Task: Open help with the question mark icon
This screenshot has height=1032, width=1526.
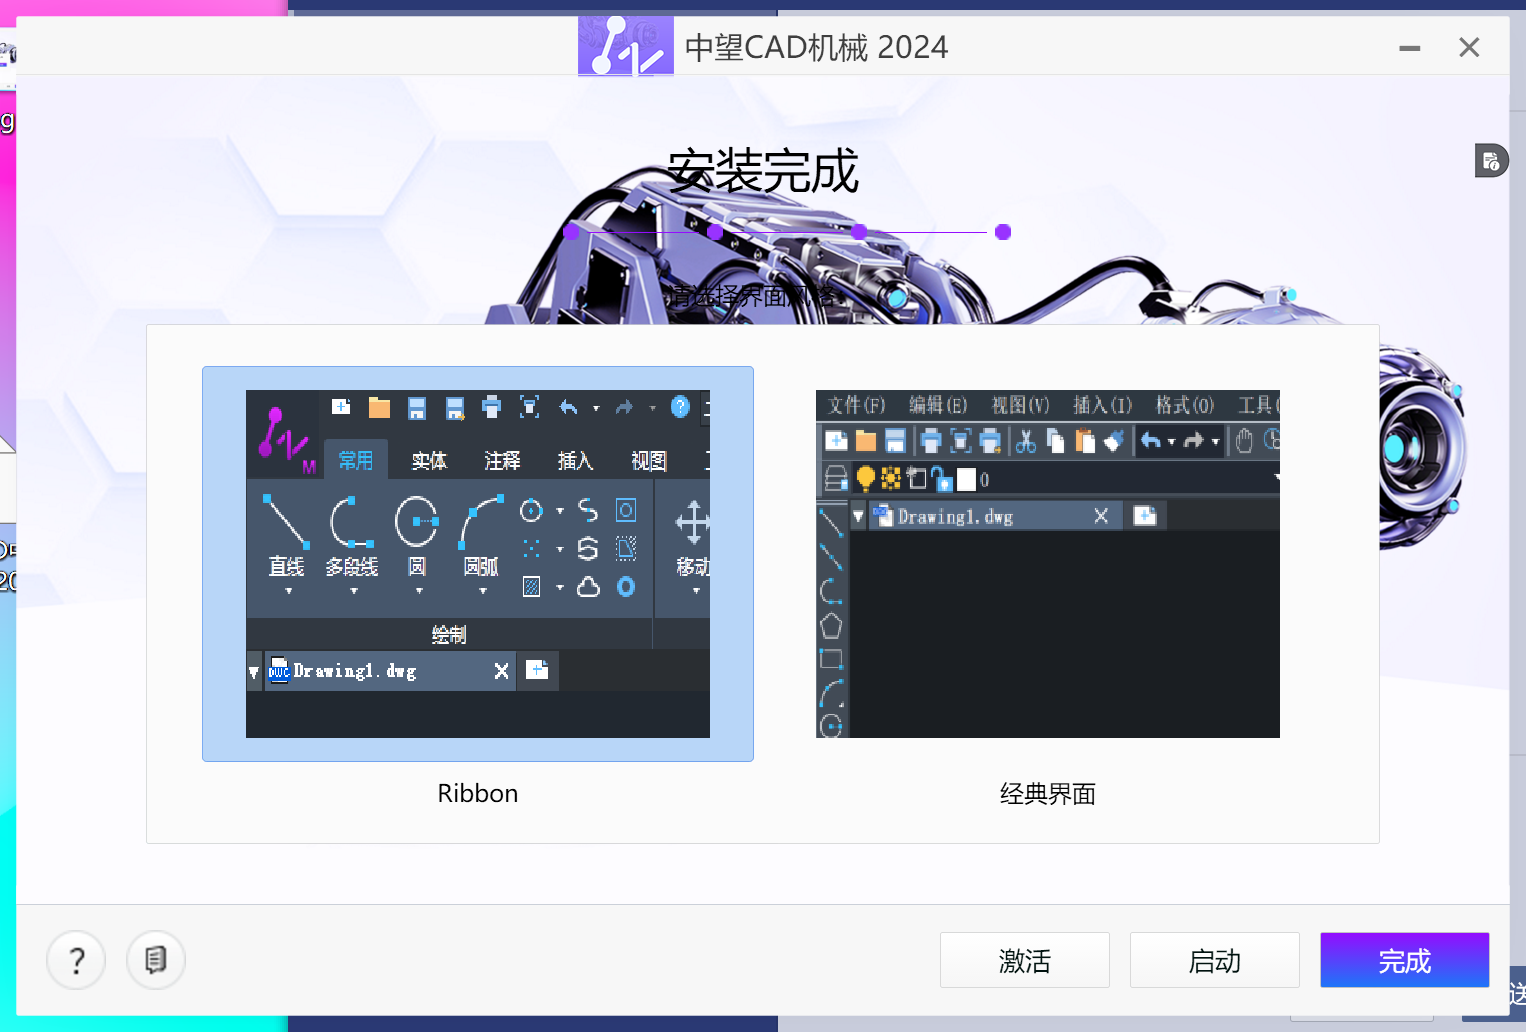Action: point(76,961)
